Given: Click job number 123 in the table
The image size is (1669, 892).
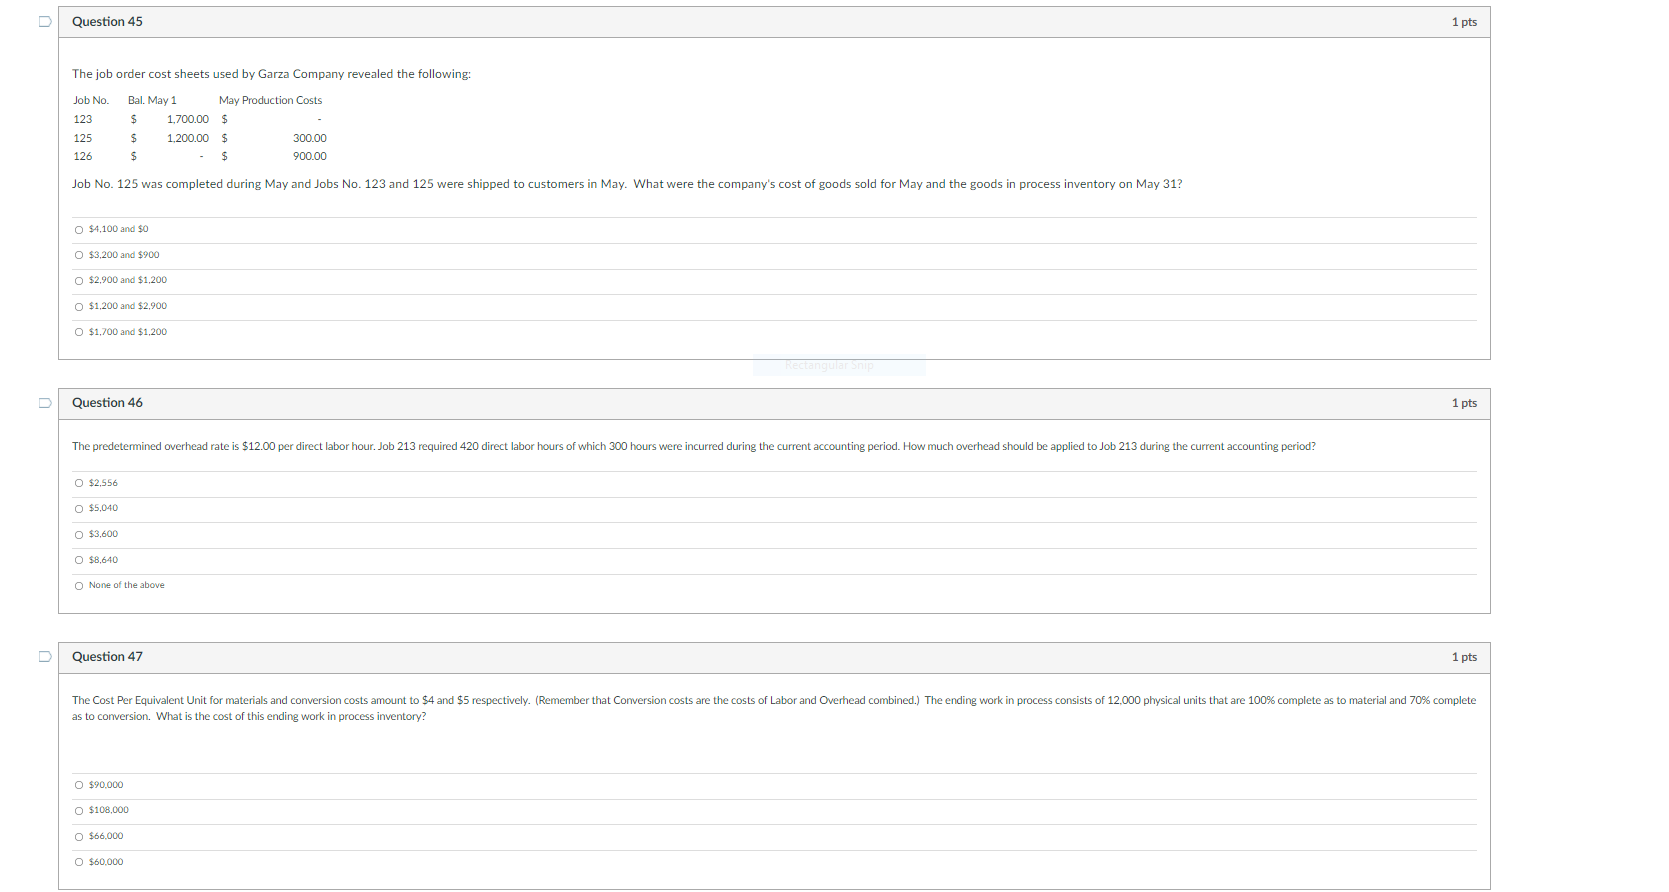Looking at the screenshot, I should [x=83, y=119].
